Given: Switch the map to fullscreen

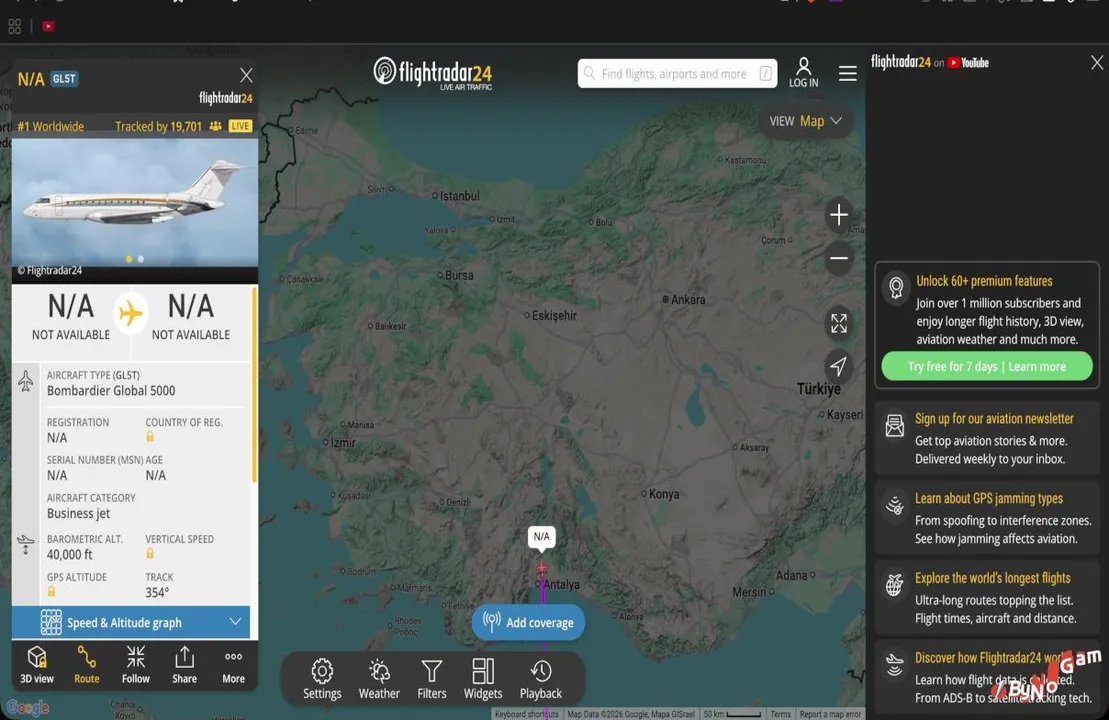Looking at the screenshot, I should 839,323.
